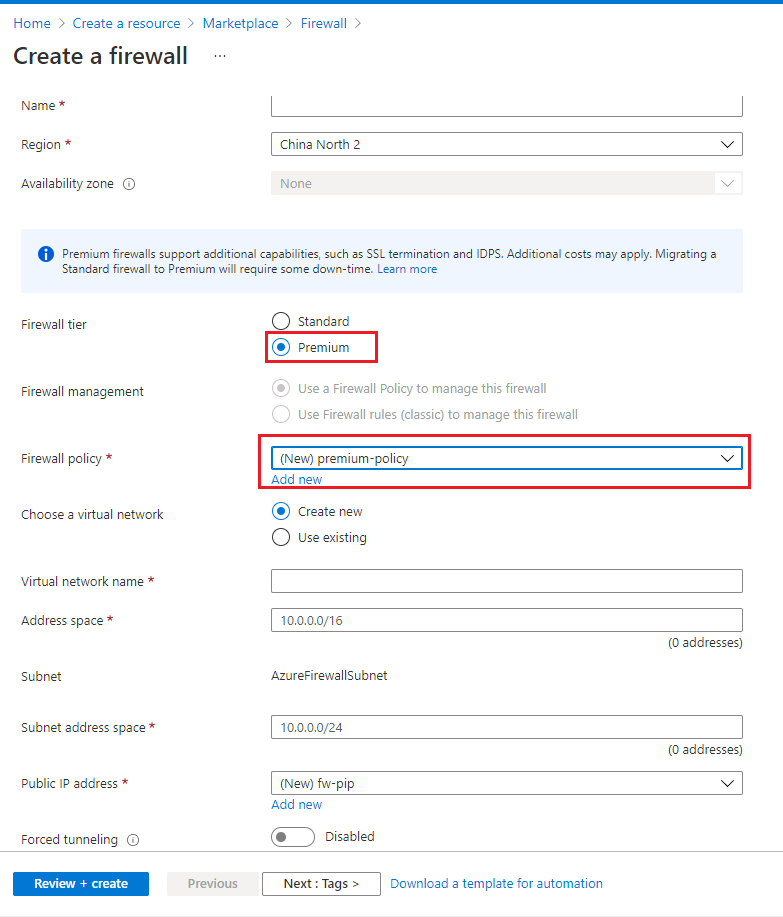The height and width of the screenshot is (917, 783).
Task: Select Create new virtual network option
Action: (282, 512)
